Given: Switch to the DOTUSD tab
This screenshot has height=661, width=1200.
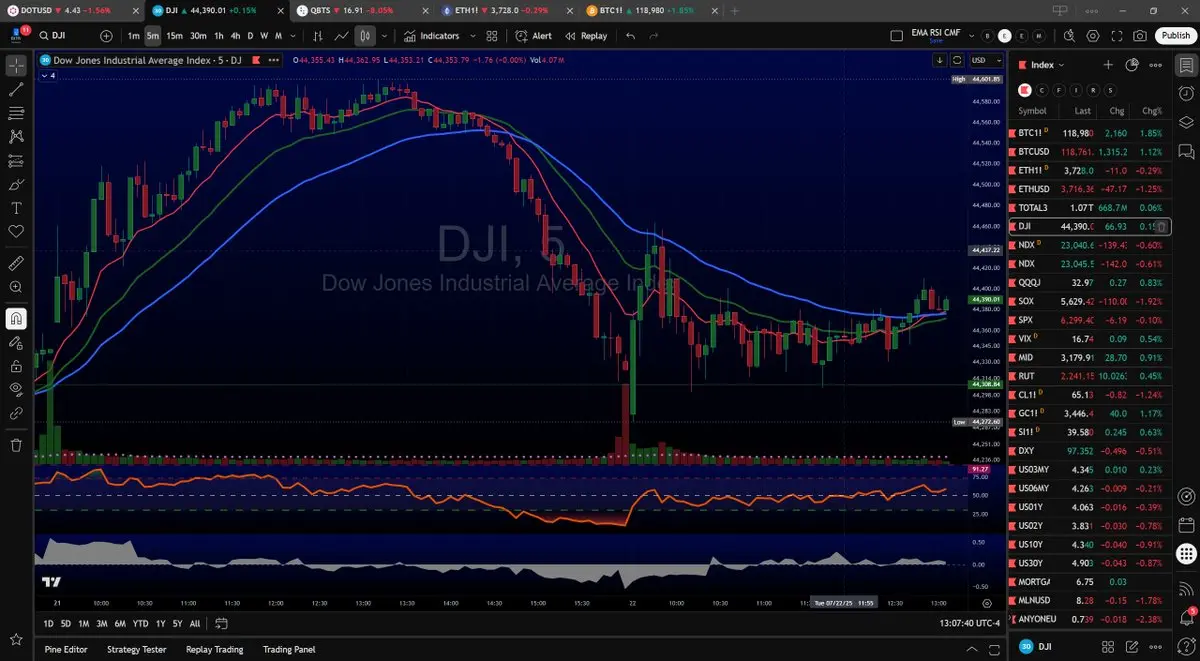Looking at the screenshot, I should [72, 10].
